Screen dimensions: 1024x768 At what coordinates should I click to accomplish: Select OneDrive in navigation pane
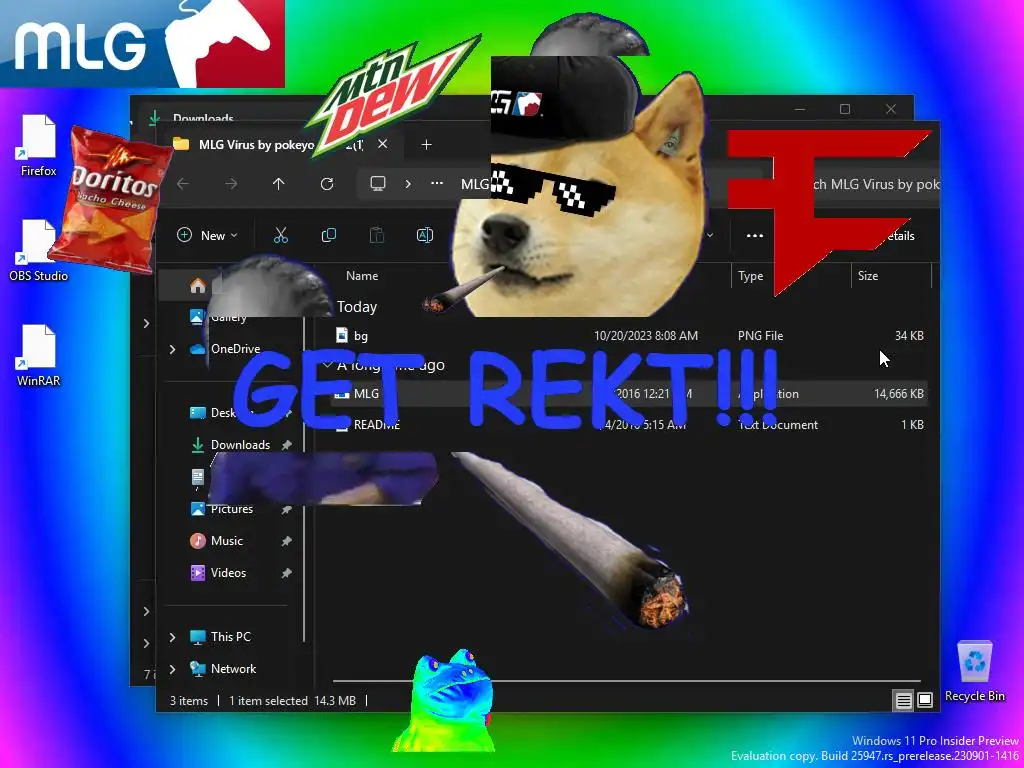point(235,349)
